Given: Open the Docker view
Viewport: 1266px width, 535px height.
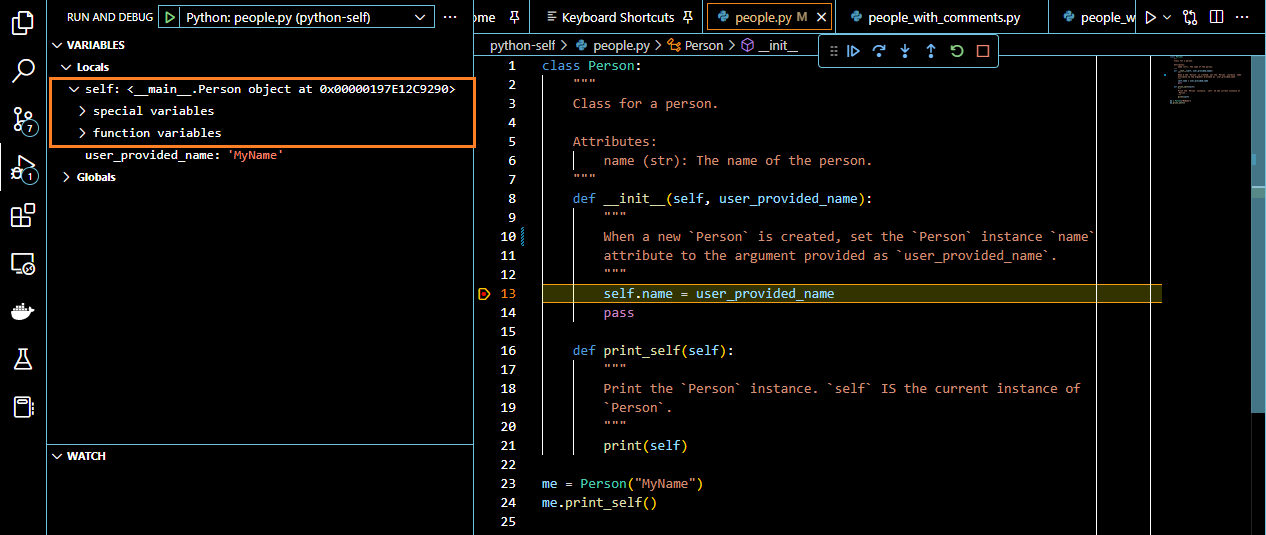Looking at the screenshot, I should coord(23,312).
